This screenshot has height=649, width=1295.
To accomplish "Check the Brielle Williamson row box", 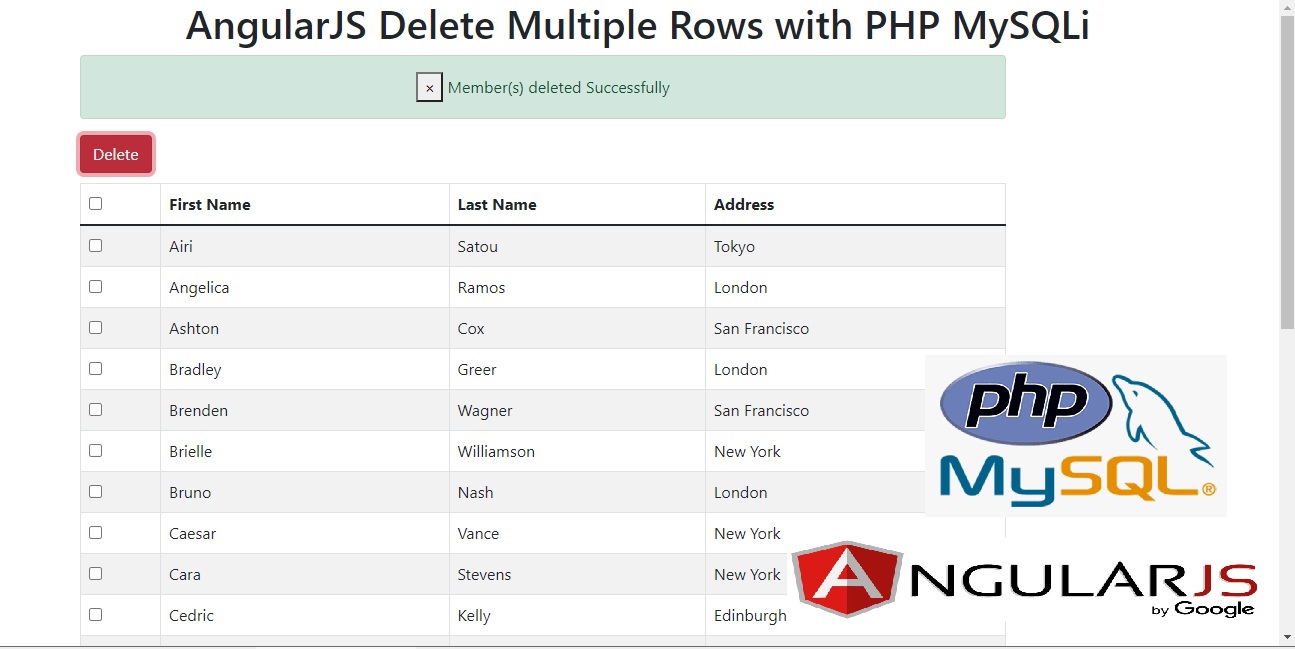I will 95,450.
